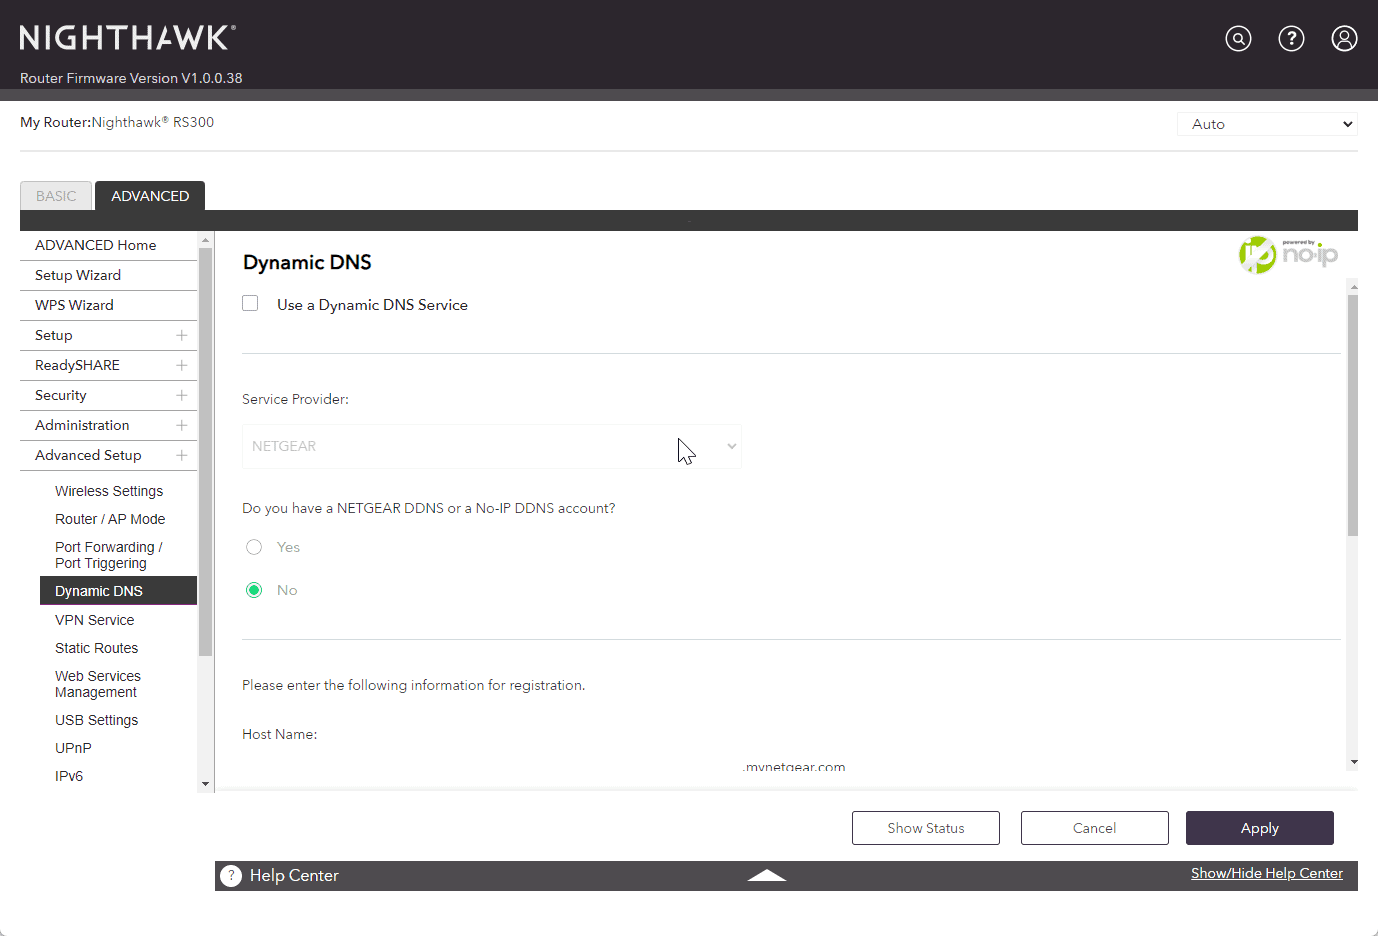Open the Auto language dropdown
The width and height of the screenshot is (1378, 936).
click(x=1267, y=124)
